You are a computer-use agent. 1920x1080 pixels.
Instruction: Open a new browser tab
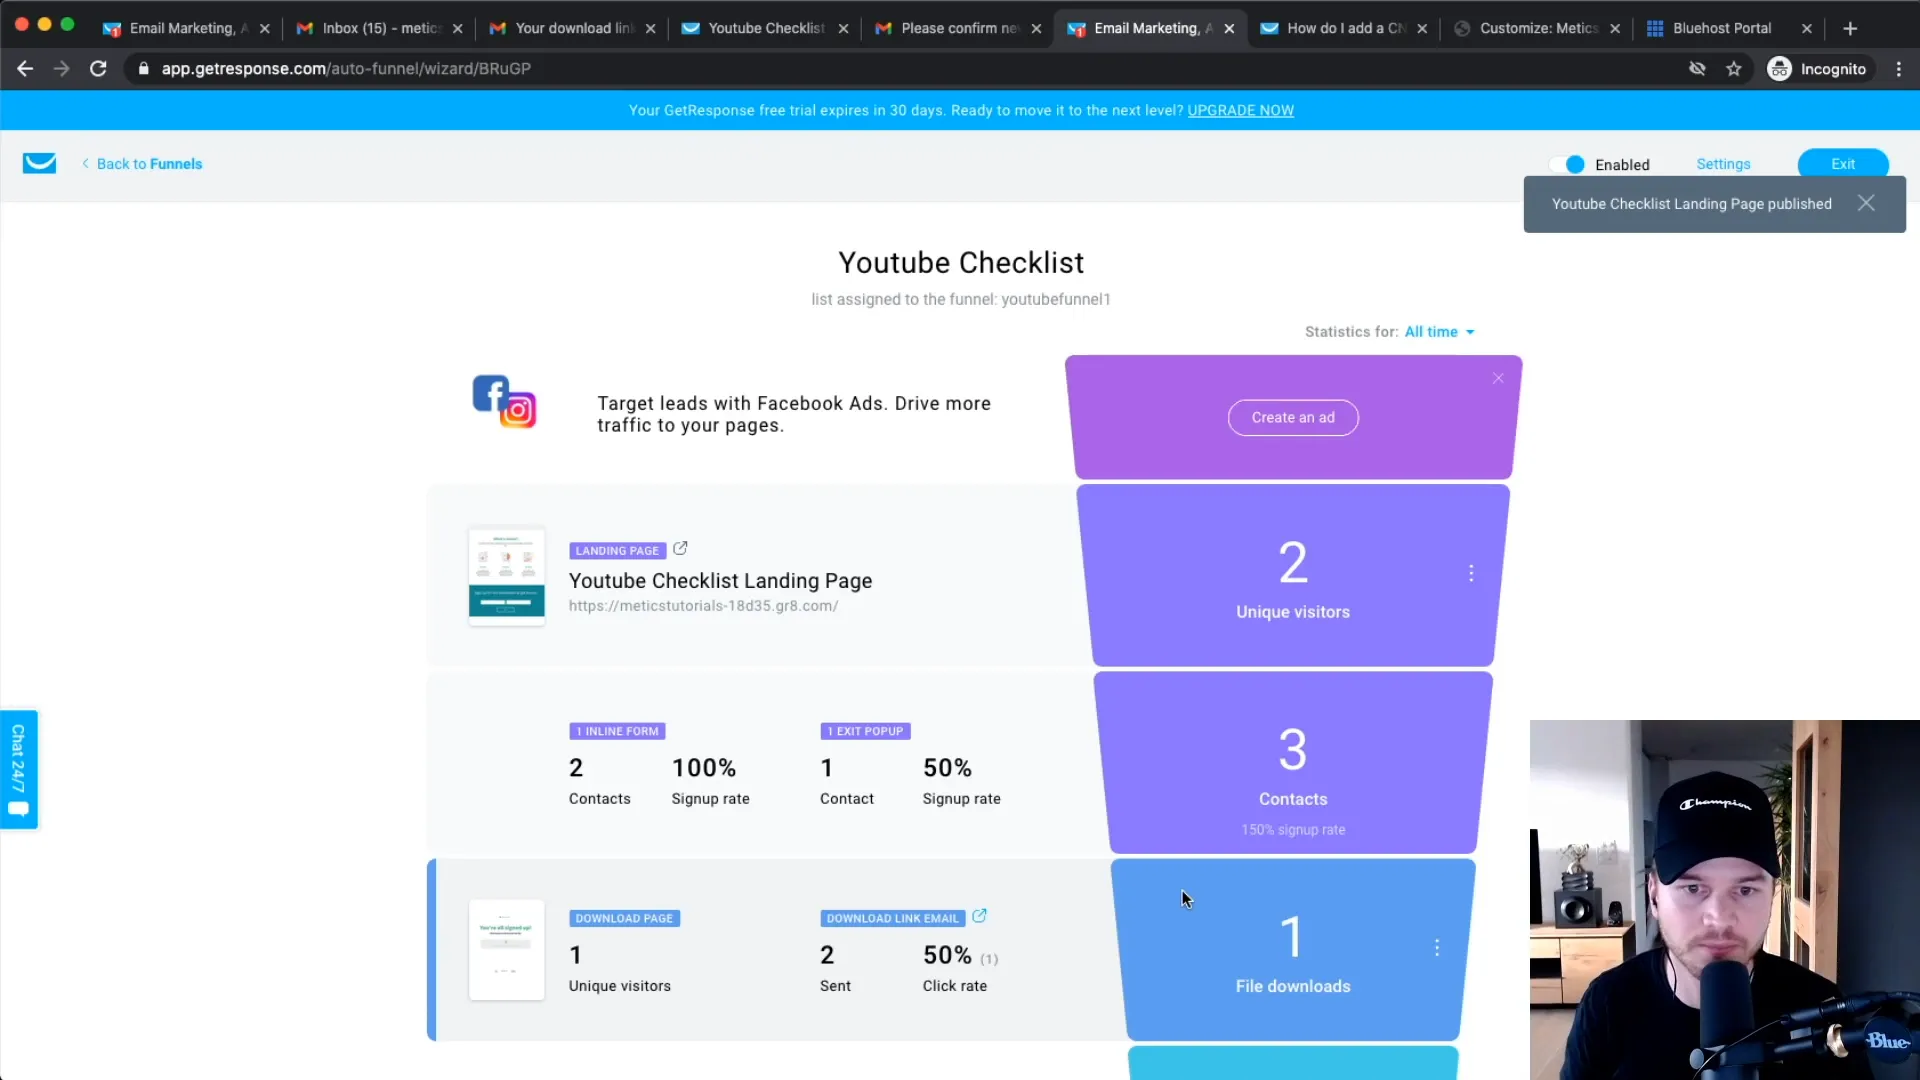tap(1850, 28)
